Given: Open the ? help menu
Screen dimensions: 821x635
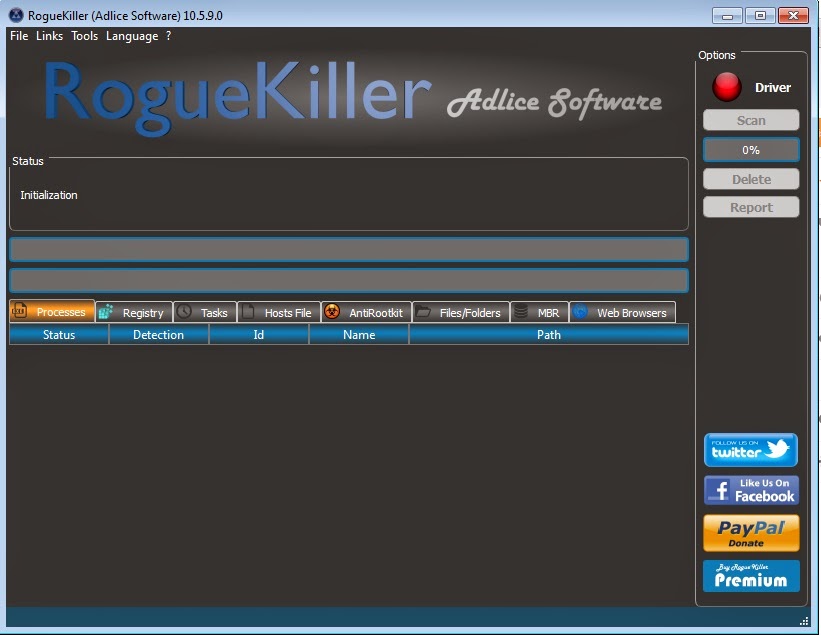Looking at the screenshot, I should point(168,36).
